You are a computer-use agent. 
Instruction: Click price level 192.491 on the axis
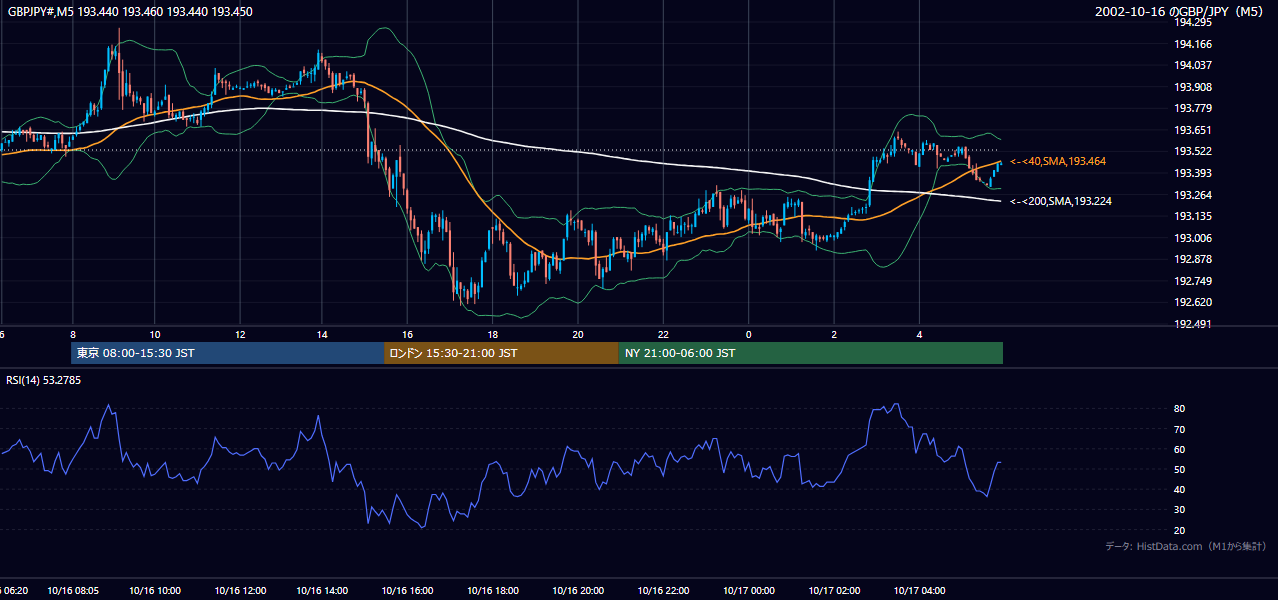point(1193,324)
